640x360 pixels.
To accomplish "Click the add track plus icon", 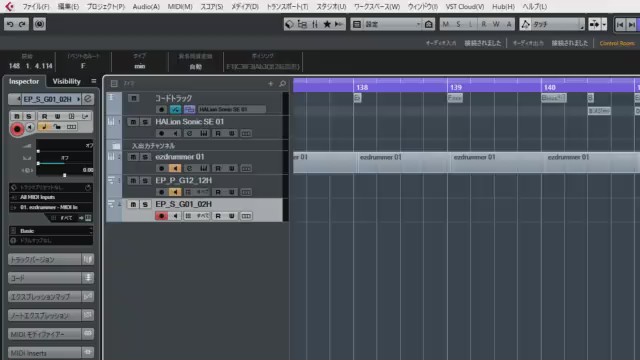I will click(x=270, y=84).
